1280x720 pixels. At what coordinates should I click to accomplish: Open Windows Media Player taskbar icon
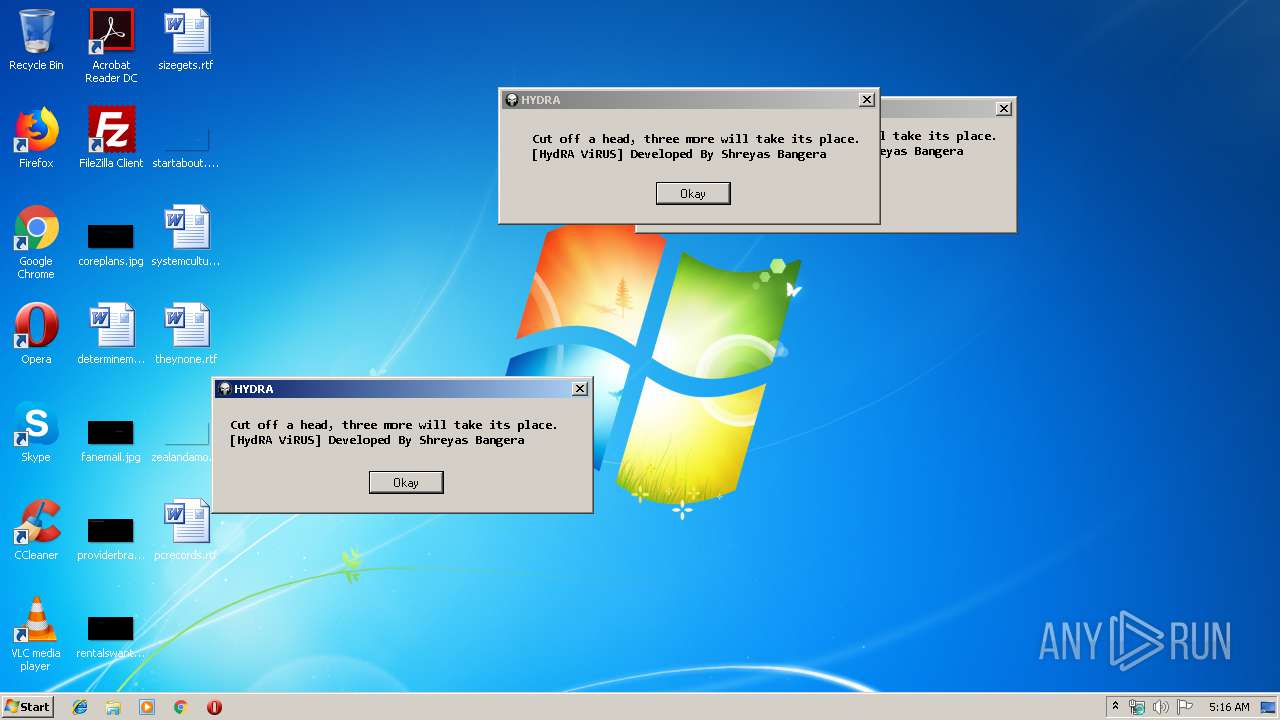tap(147, 707)
